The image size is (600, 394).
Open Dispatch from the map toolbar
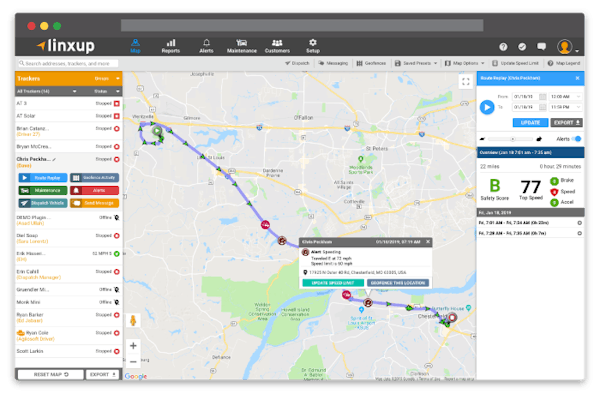297,63
